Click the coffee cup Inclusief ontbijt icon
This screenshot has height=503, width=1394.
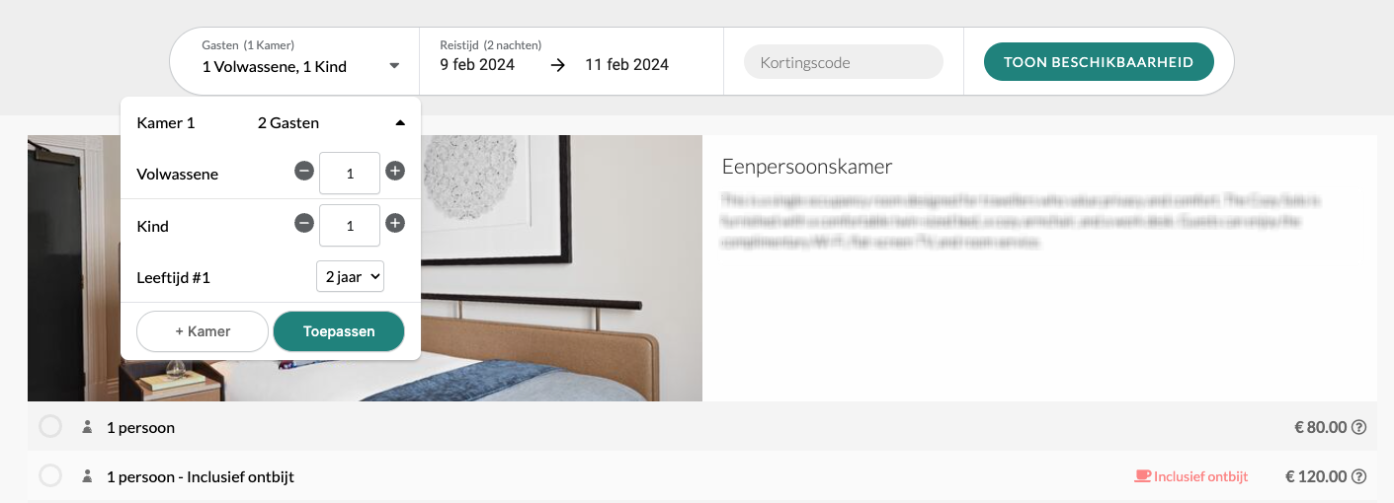click(1142, 476)
